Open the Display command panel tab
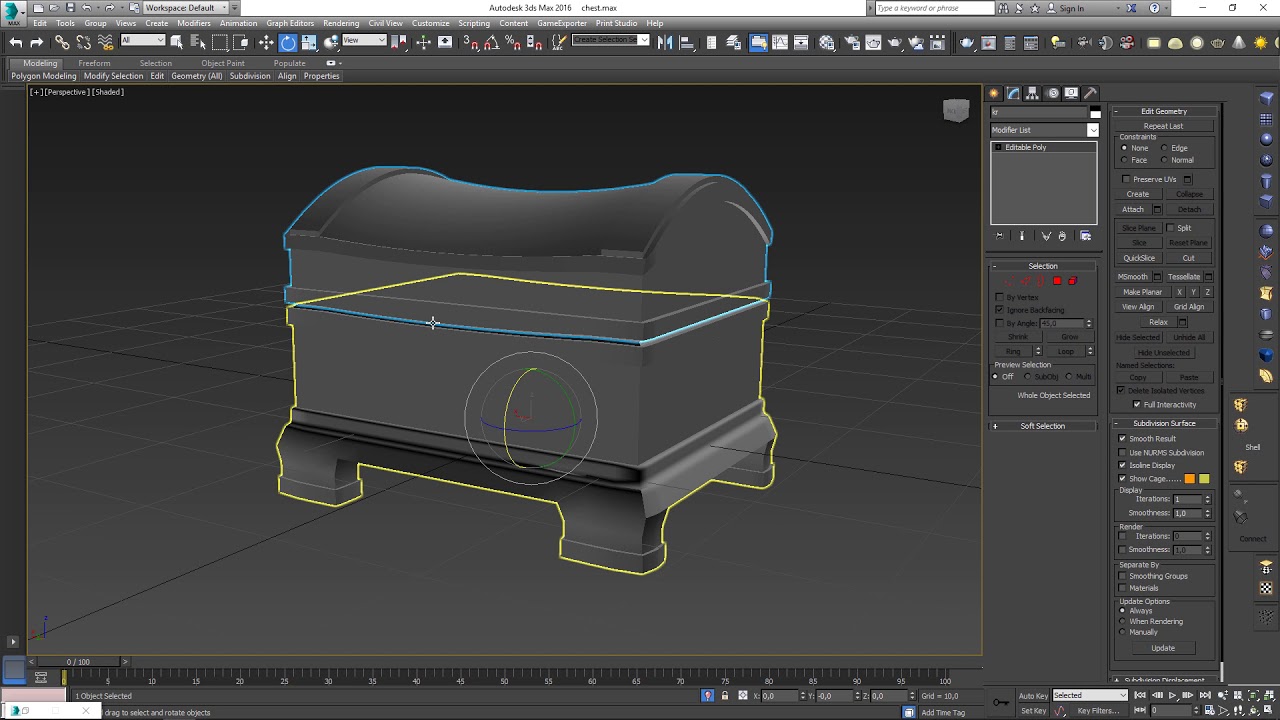The image size is (1280, 720). [x=1071, y=93]
